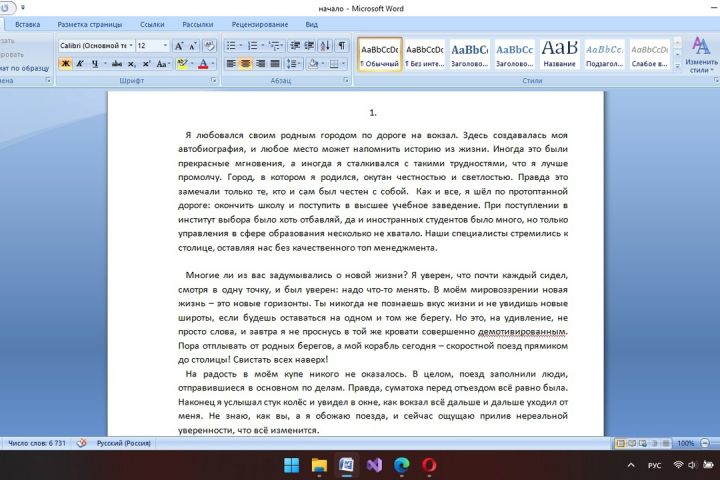Open the Ссылки ribbon tab
This screenshot has height=480, width=720.
152,25
